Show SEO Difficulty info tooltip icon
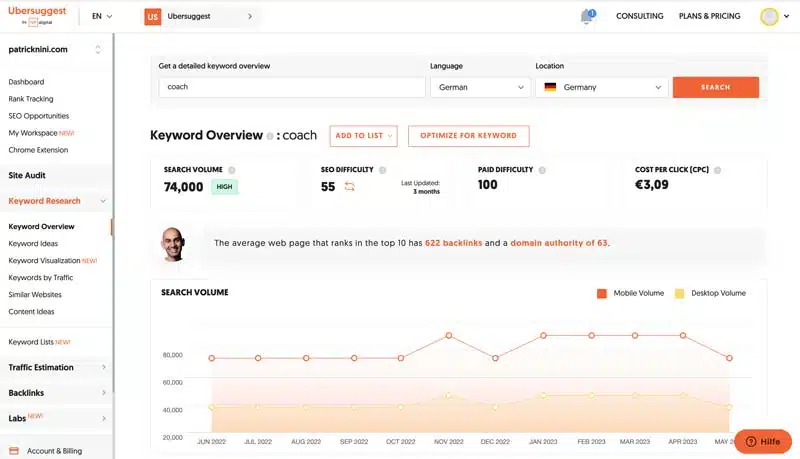This screenshot has width=800, height=459. [383, 170]
